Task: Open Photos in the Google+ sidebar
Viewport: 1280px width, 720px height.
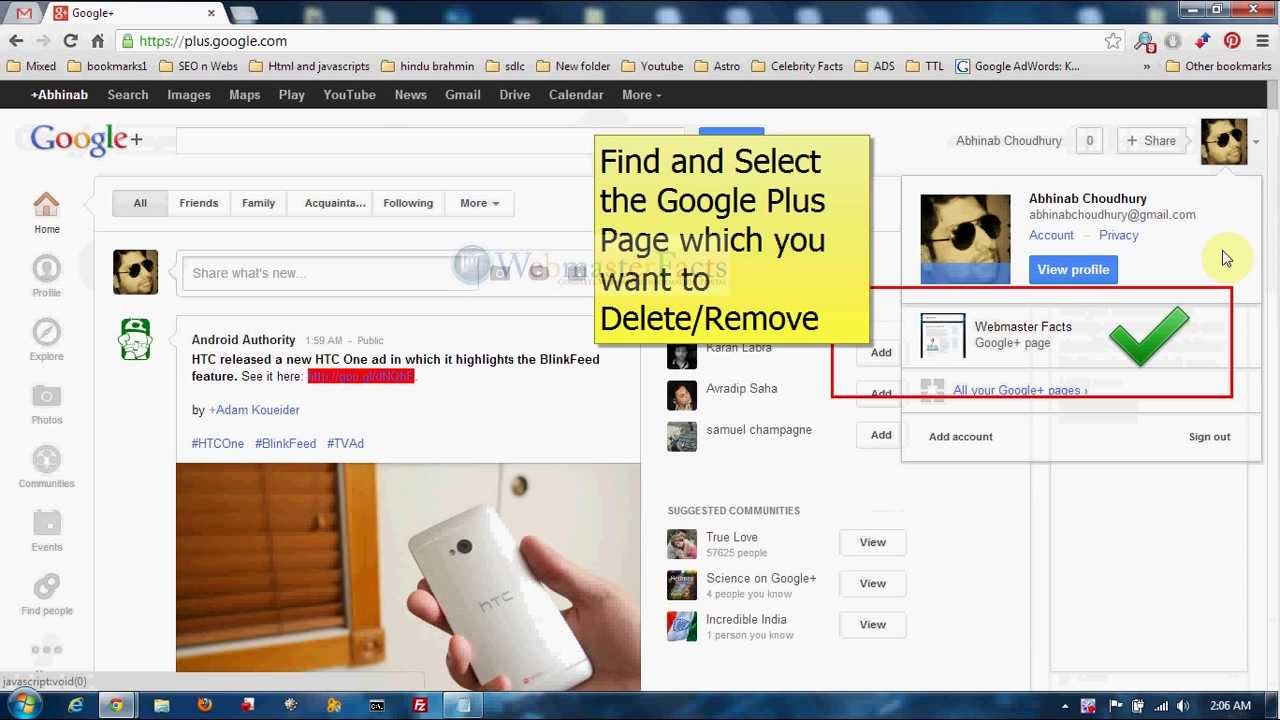Action: [46, 404]
